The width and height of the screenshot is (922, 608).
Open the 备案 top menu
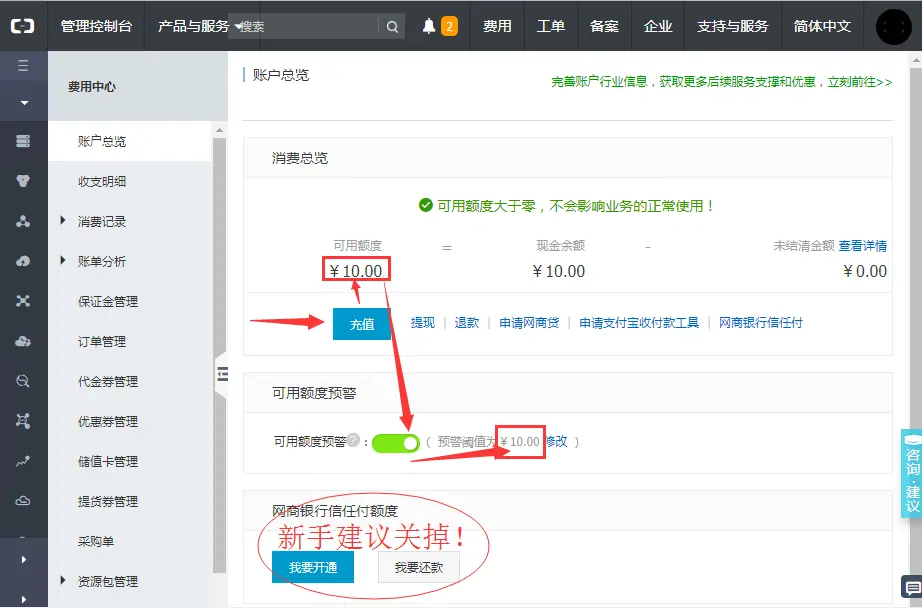(604, 26)
